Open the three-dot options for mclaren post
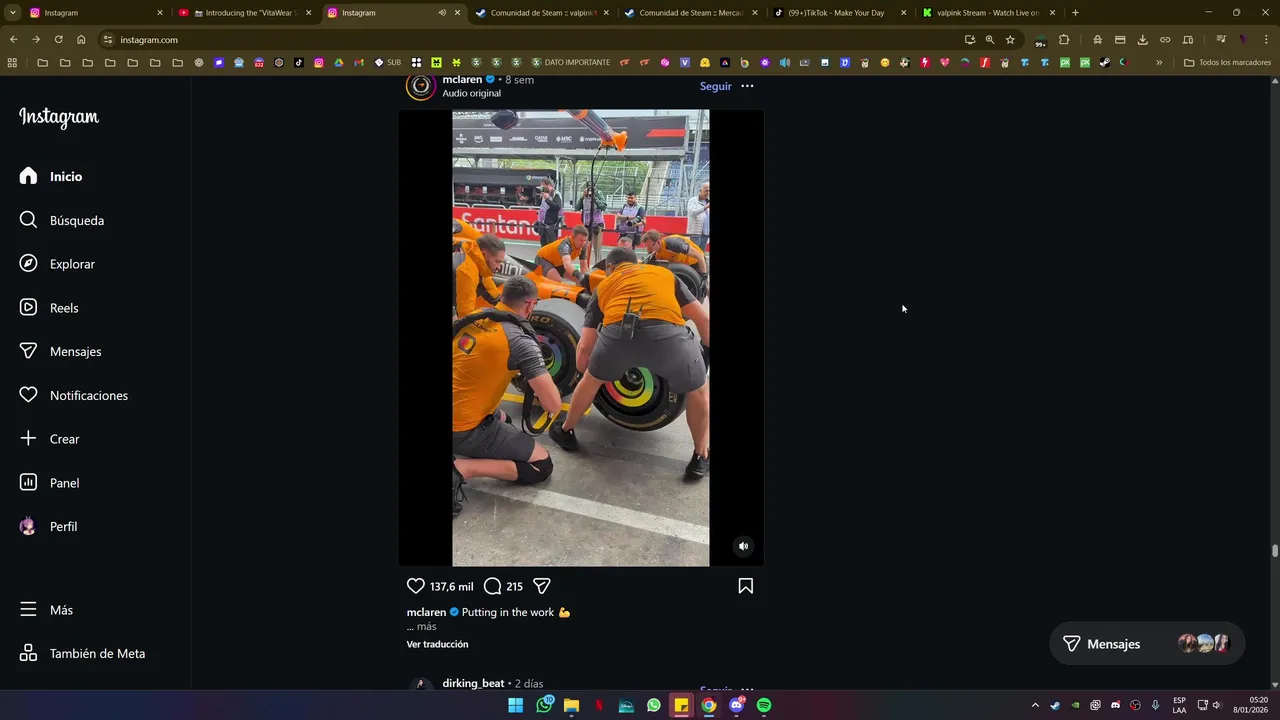This screenshot has width=1280, height=720. [x=747, y=86]
